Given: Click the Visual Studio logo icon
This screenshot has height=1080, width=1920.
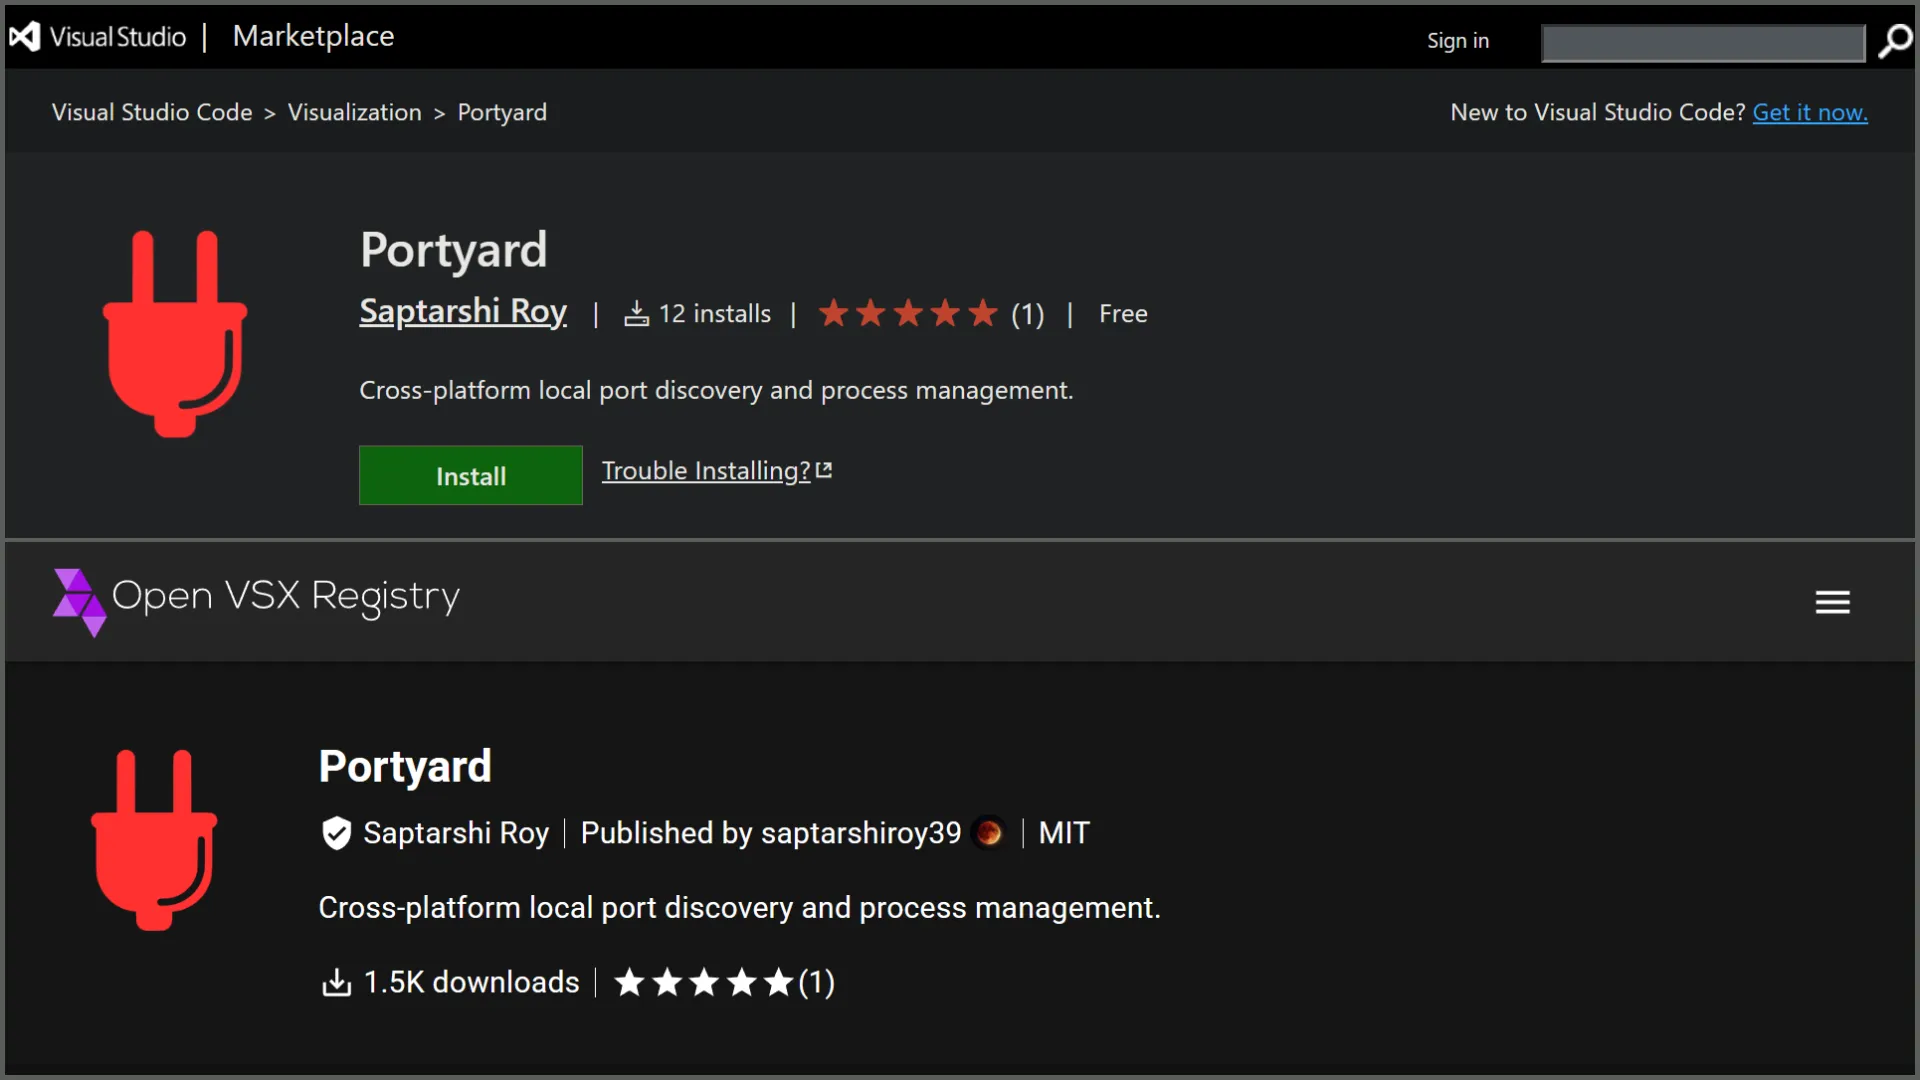Looking at the screenshot, I should click(x=25, y=37).
